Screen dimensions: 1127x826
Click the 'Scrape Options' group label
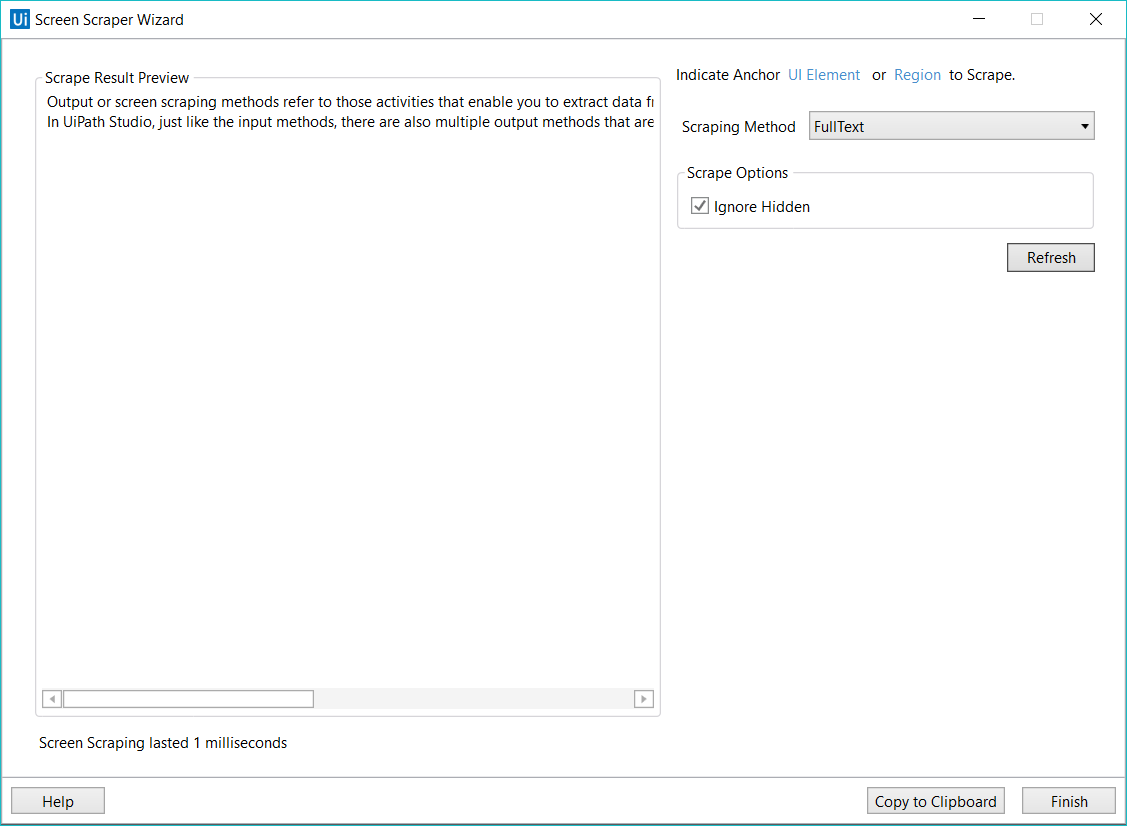click(737, 173)
